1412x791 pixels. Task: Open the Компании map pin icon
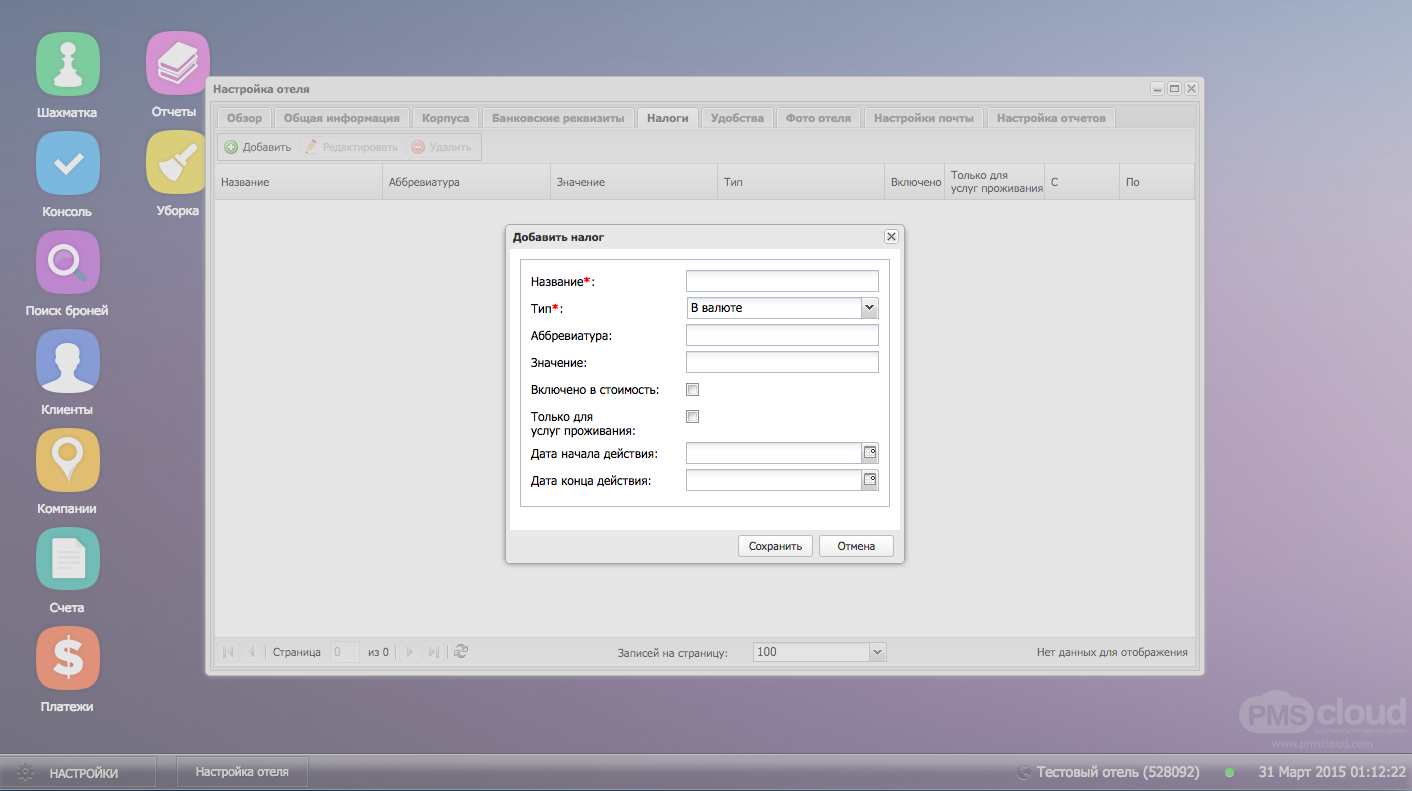click(68, 460)
